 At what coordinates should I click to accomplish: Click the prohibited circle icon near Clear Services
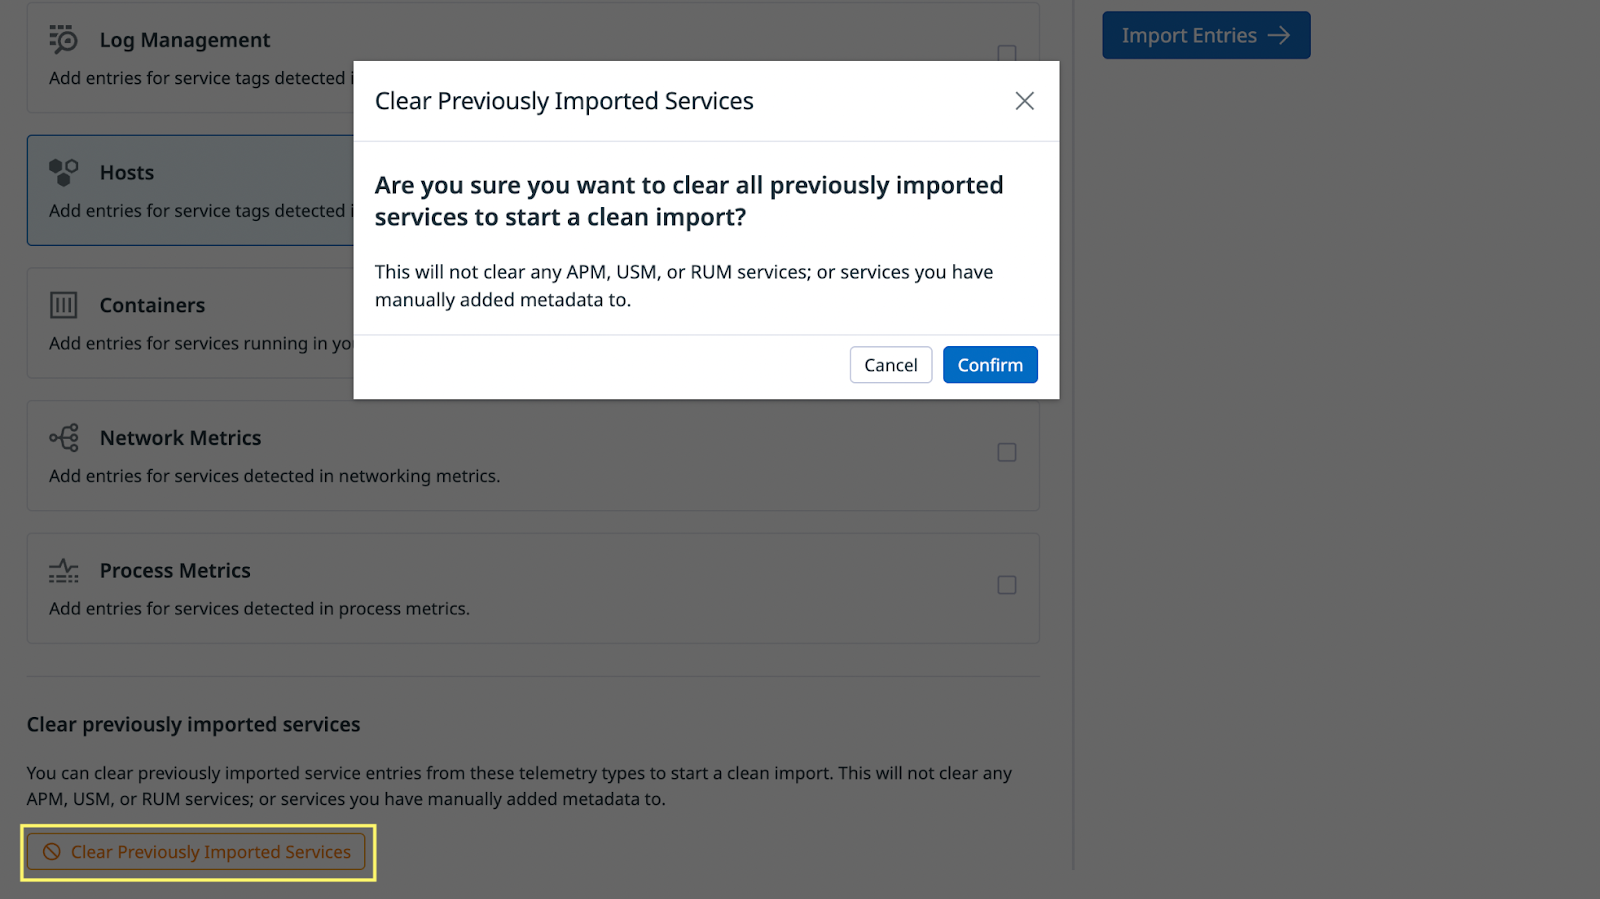tap(51, 852)
